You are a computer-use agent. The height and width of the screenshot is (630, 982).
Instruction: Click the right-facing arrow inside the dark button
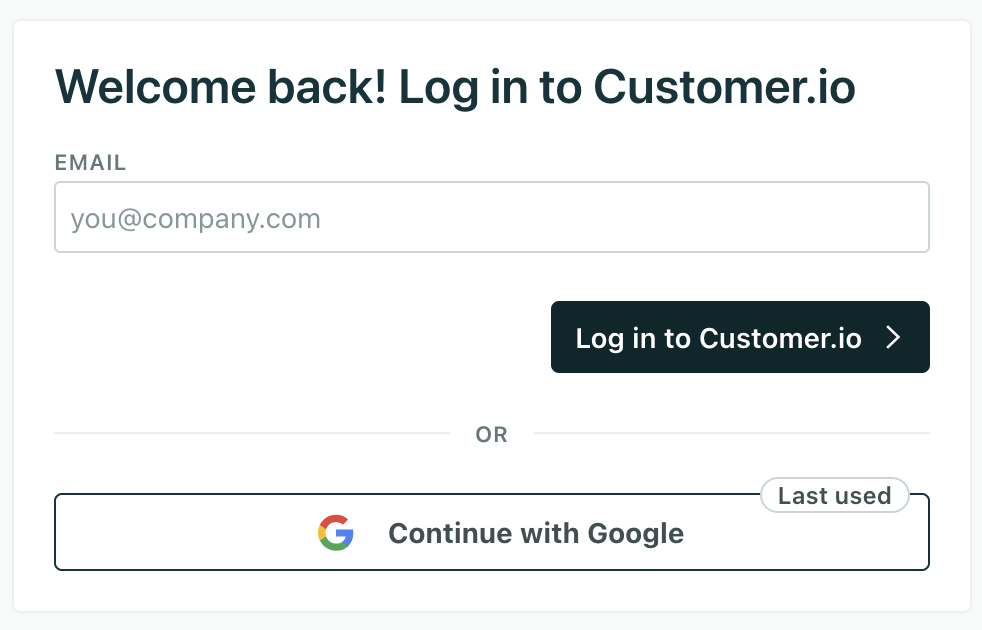click(895, 337)
